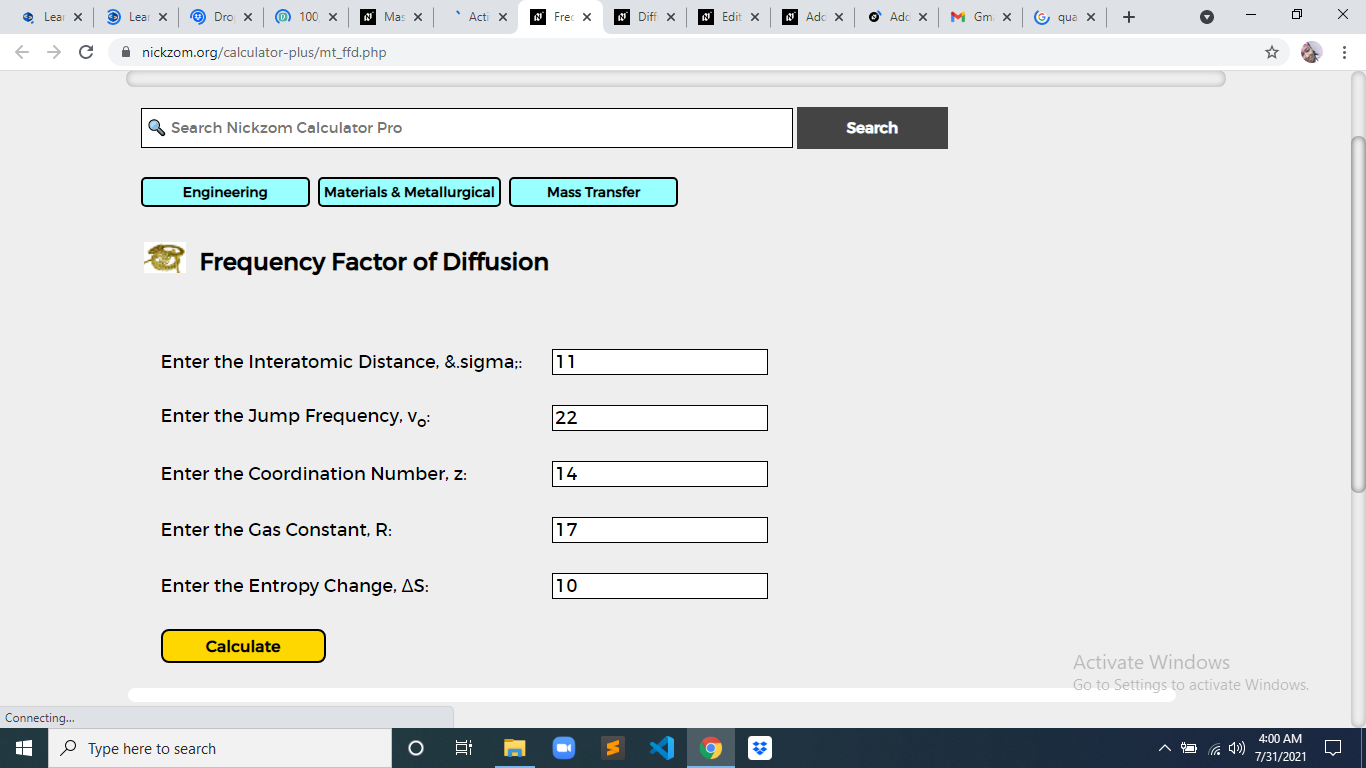Open the Wi-Fi network tray icon
Viewport: 1366px width, 768px height.
1215,748
